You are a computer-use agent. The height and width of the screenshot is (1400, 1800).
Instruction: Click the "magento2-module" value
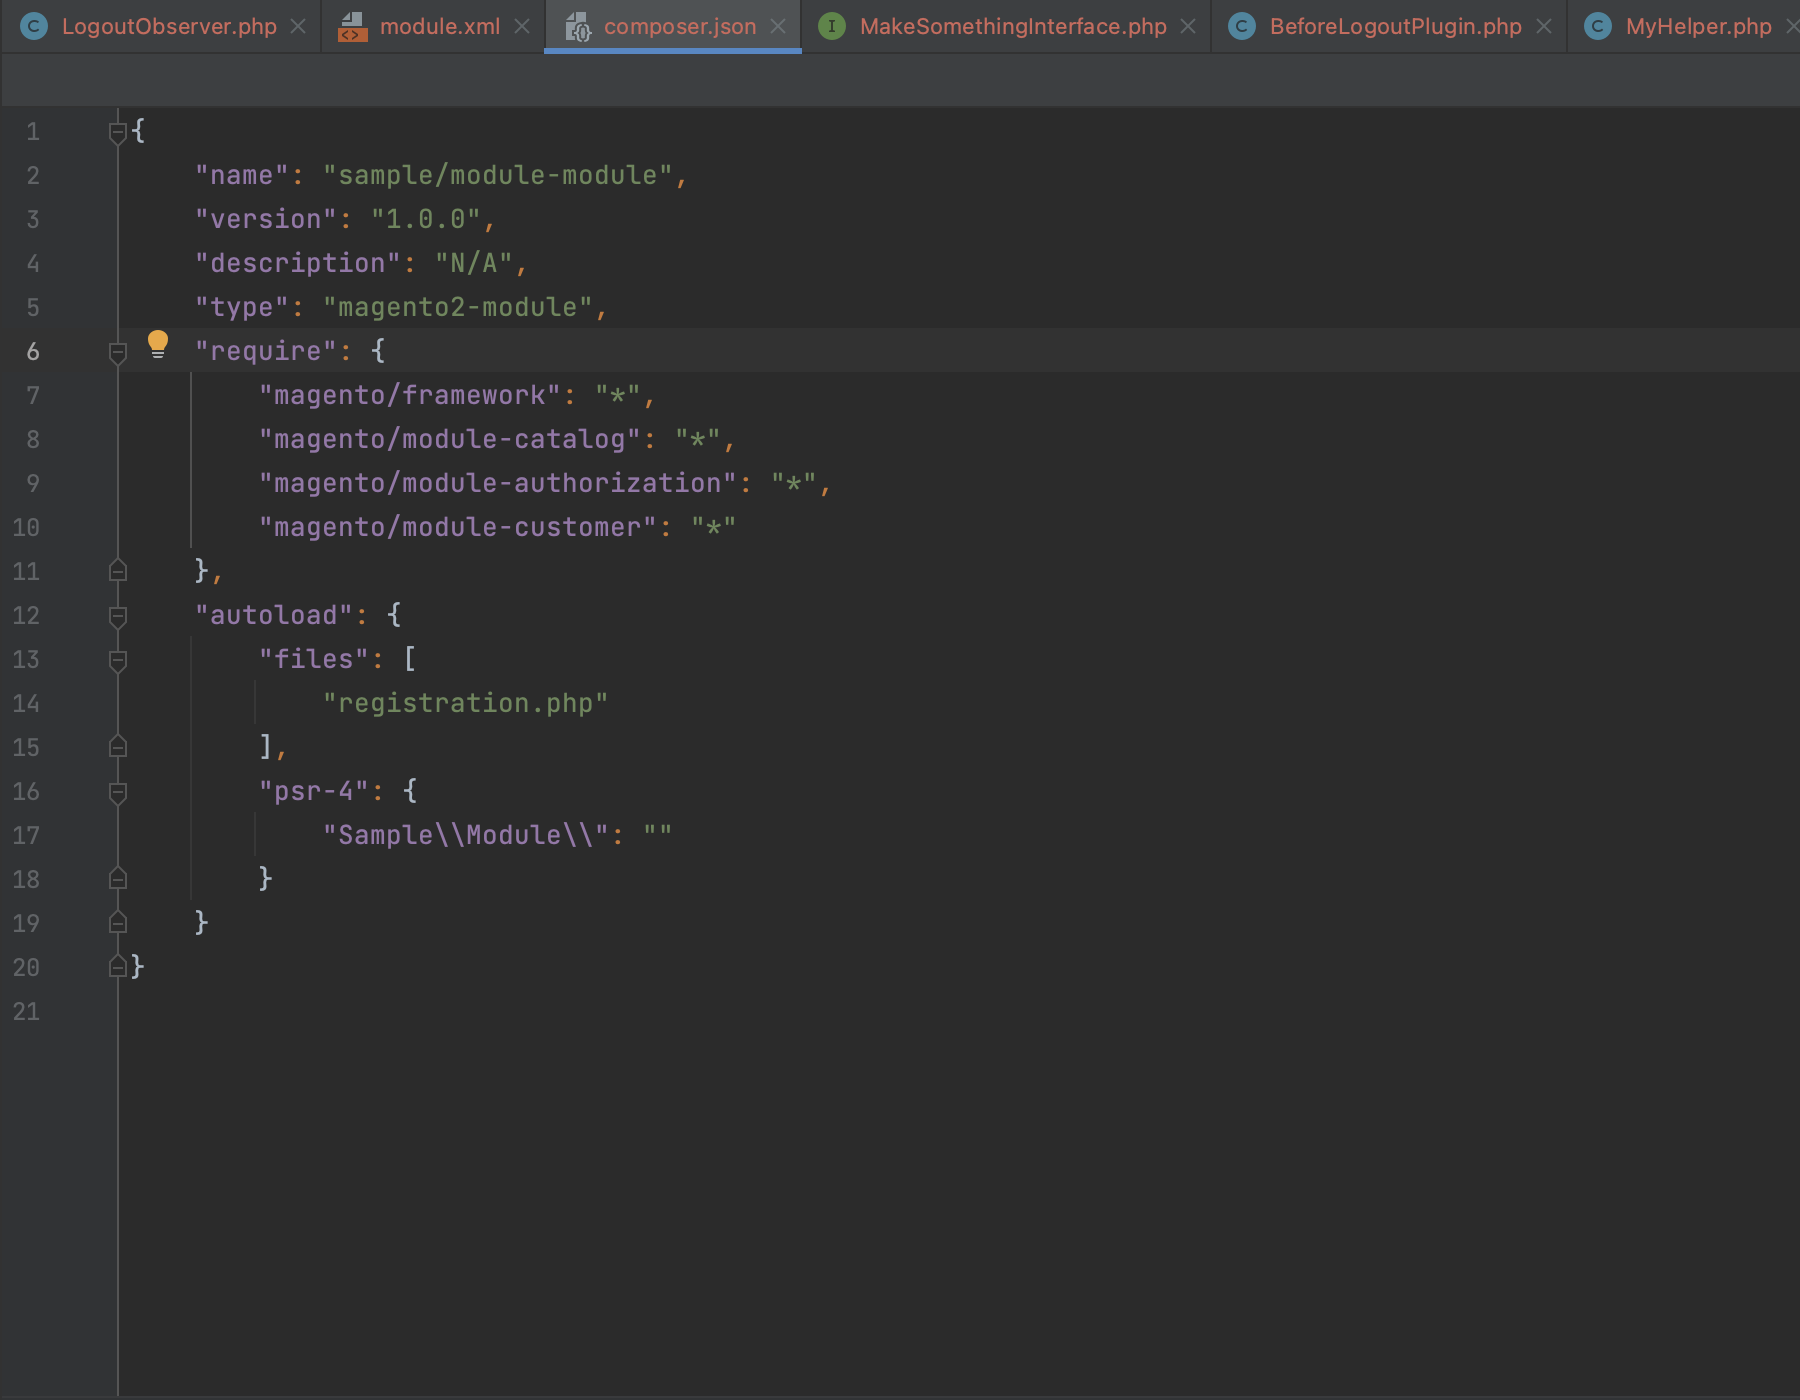click(x=458, y=308)
